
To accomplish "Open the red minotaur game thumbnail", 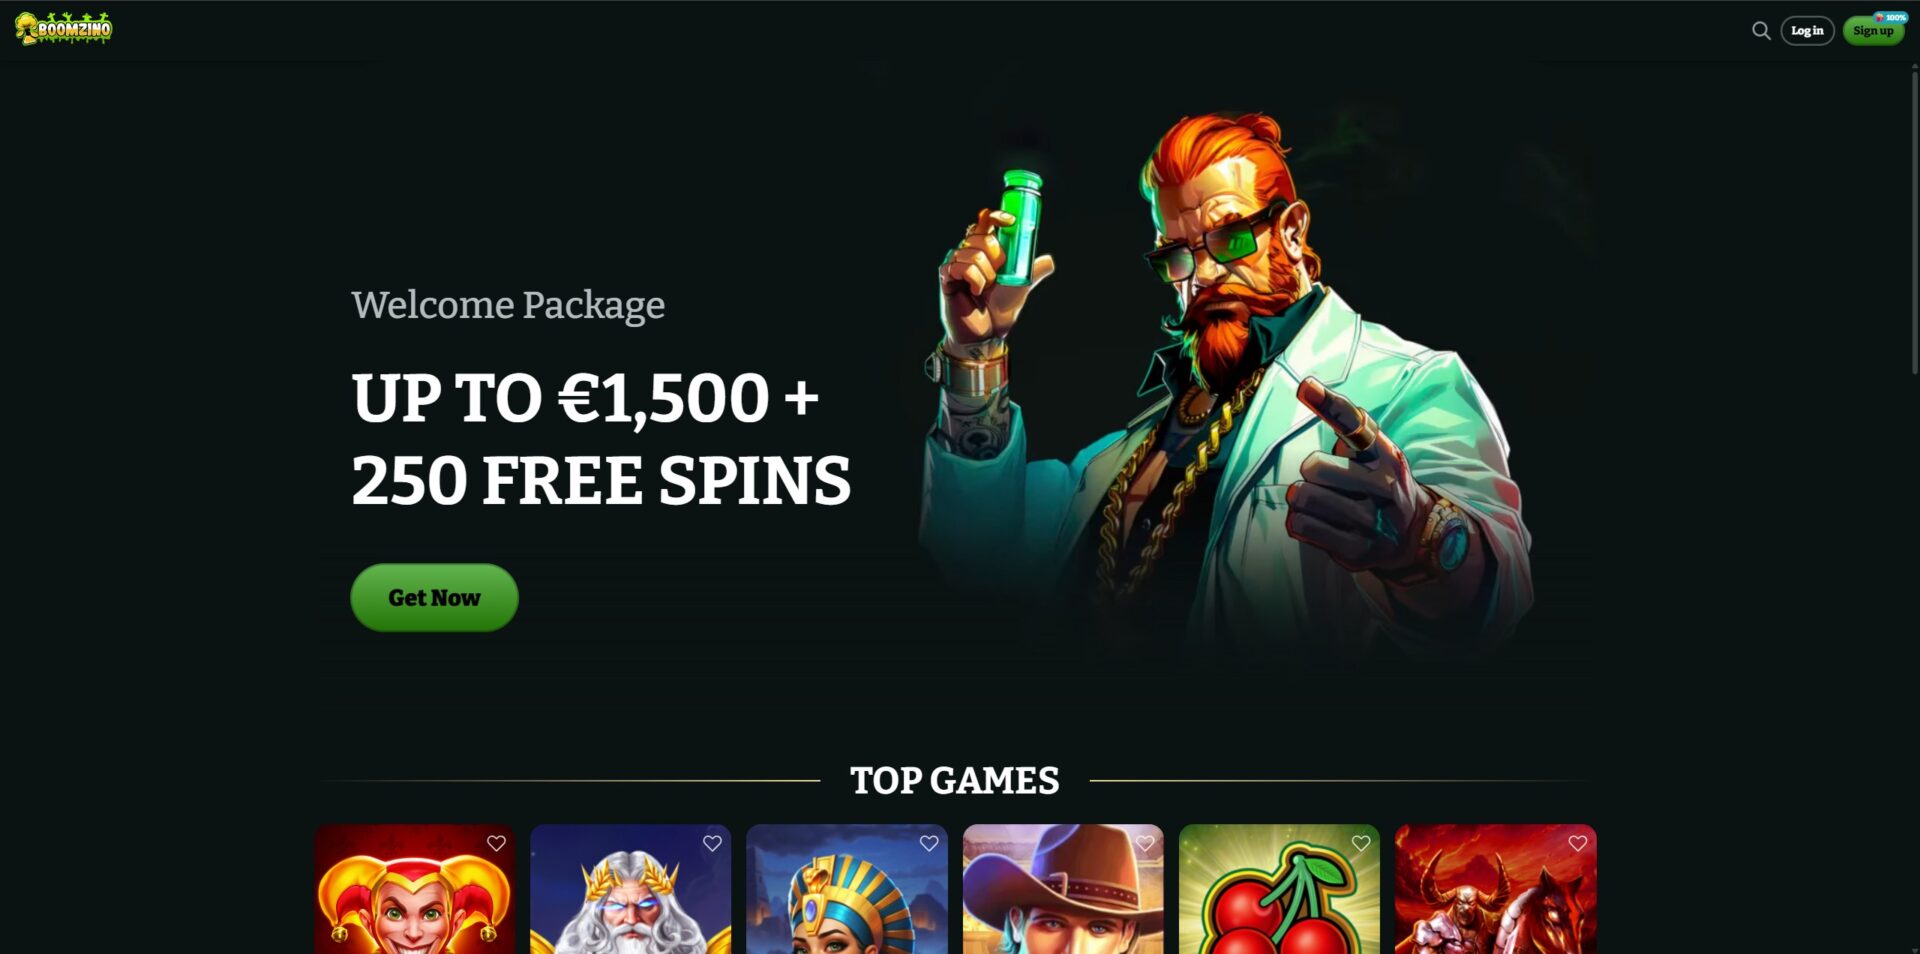I will point(1496,889).
